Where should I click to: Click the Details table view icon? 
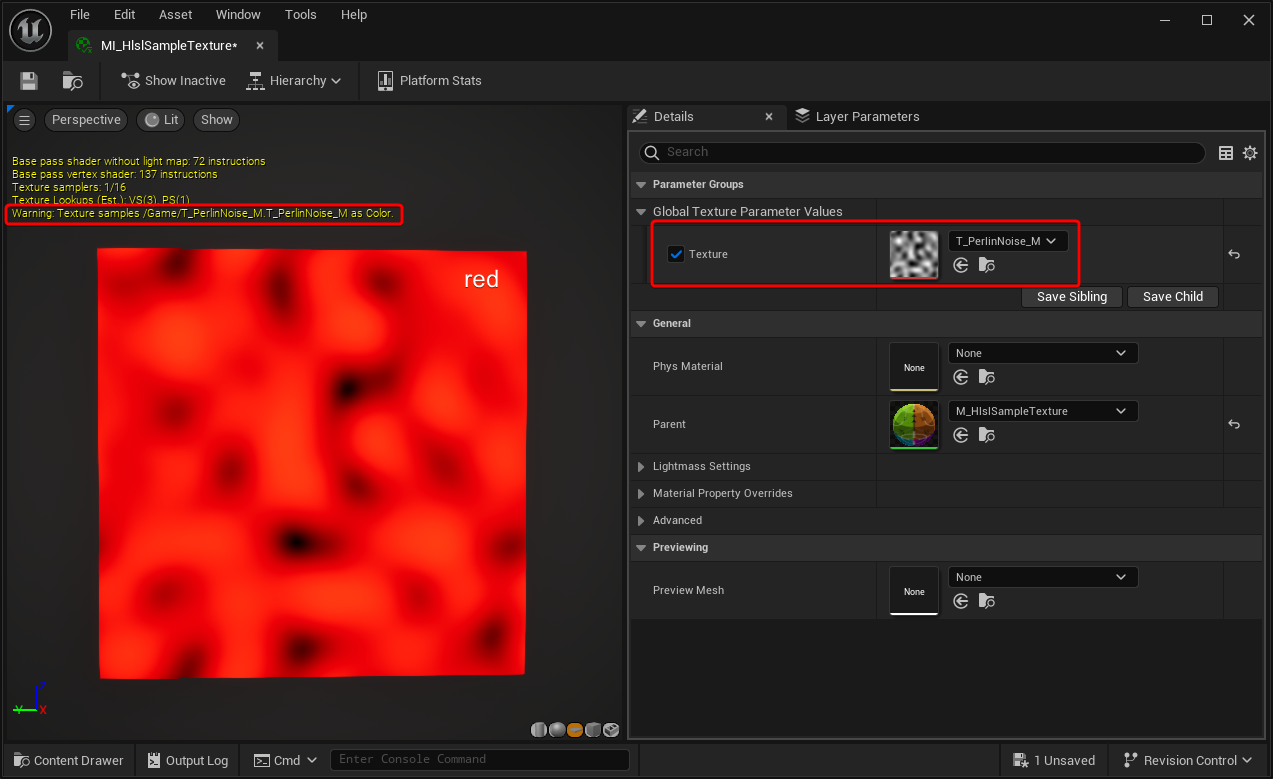[x=1226, y=153]
